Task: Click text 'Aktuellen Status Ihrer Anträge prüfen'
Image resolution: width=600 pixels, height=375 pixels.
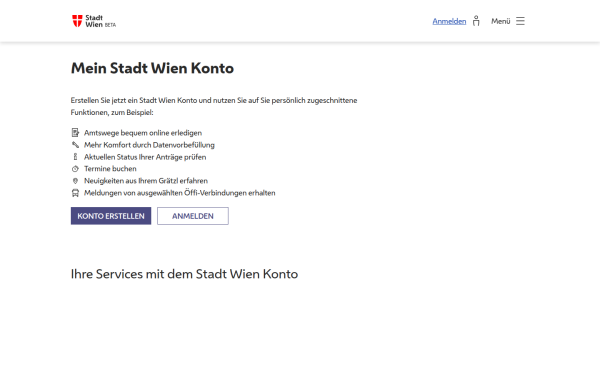Action: 145,157
